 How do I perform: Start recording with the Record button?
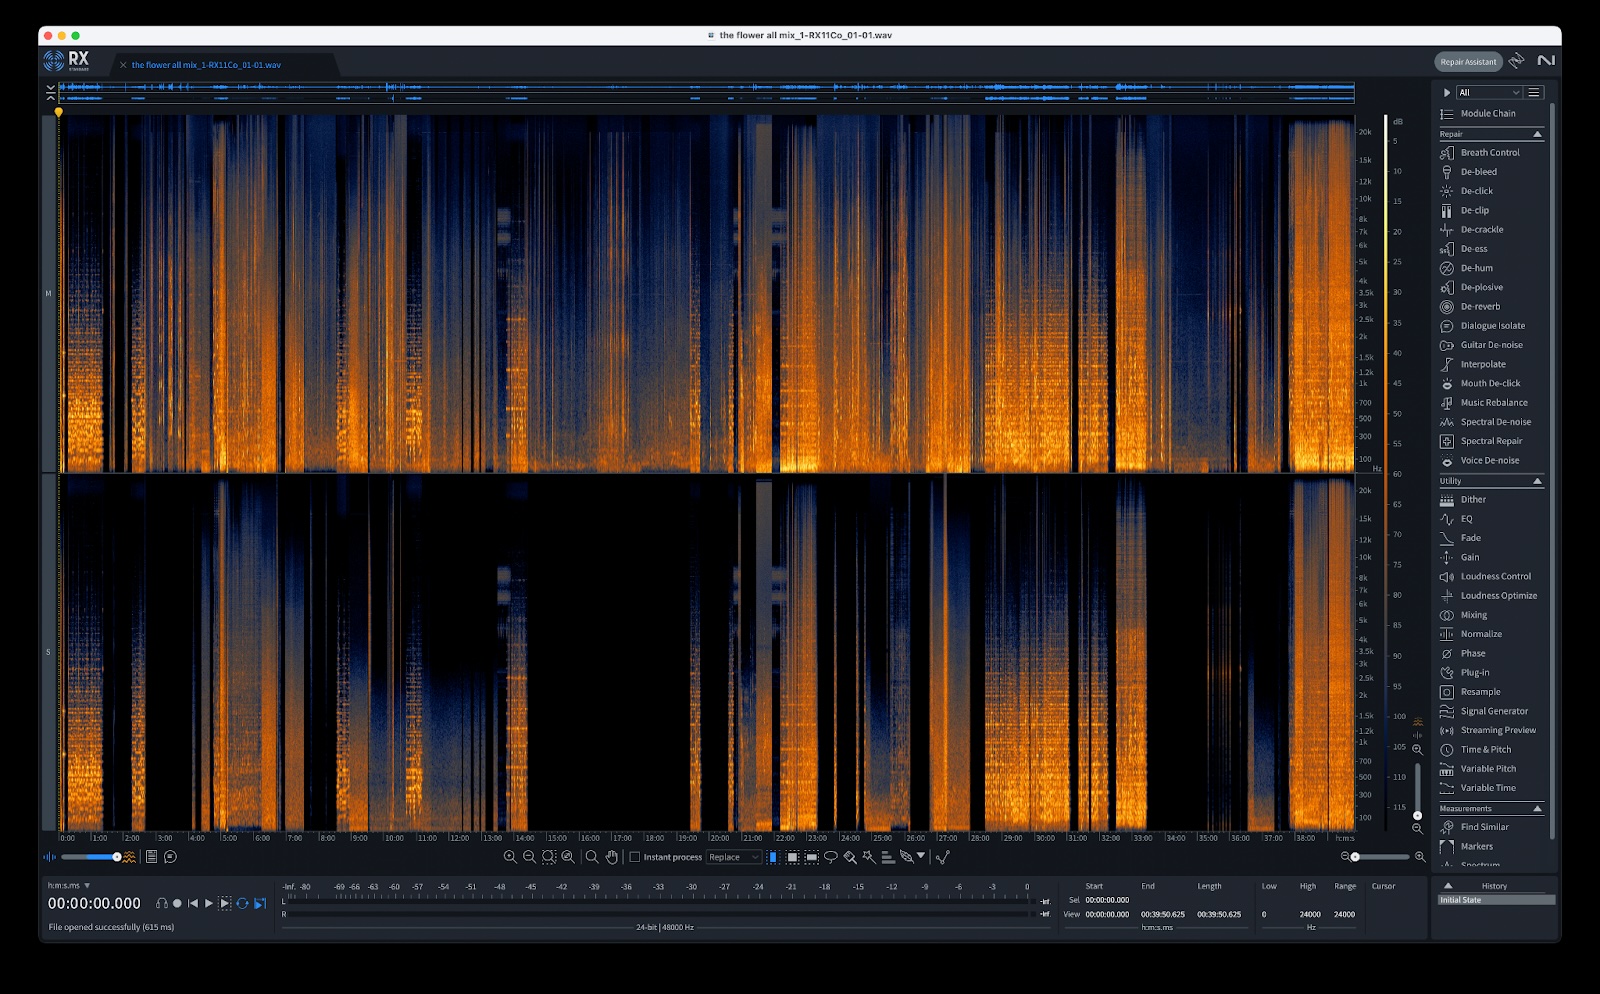pyautogui.click(x=177, y=903)
